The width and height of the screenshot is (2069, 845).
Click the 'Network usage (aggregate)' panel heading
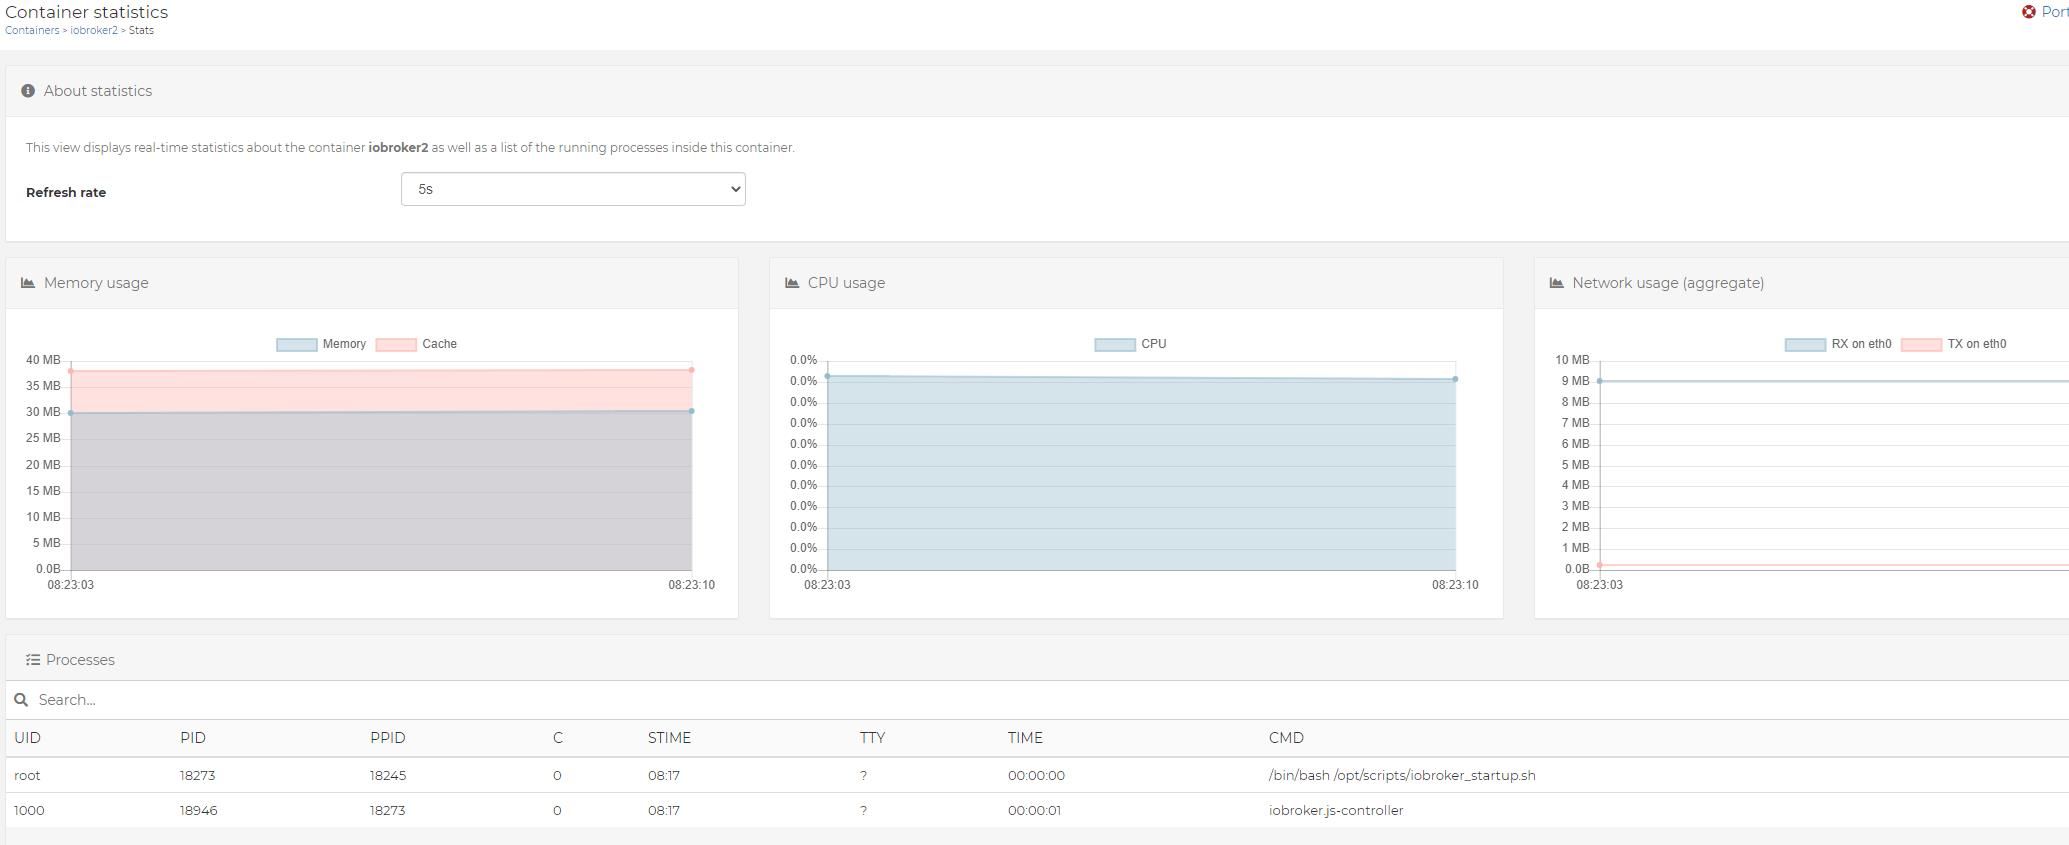1668,283
